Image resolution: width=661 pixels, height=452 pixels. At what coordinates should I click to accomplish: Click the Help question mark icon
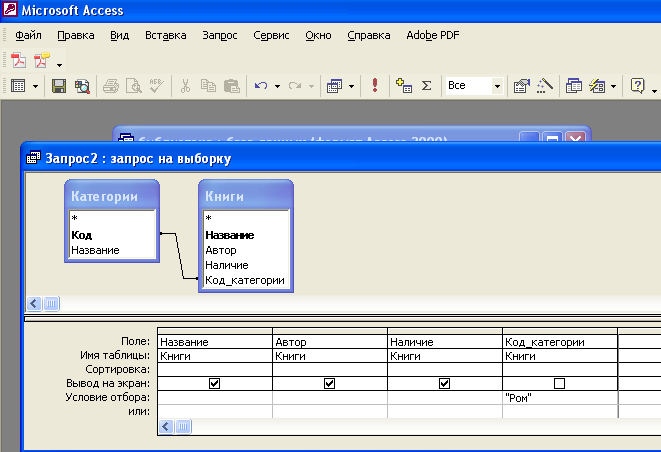click(x=637, y=86)
